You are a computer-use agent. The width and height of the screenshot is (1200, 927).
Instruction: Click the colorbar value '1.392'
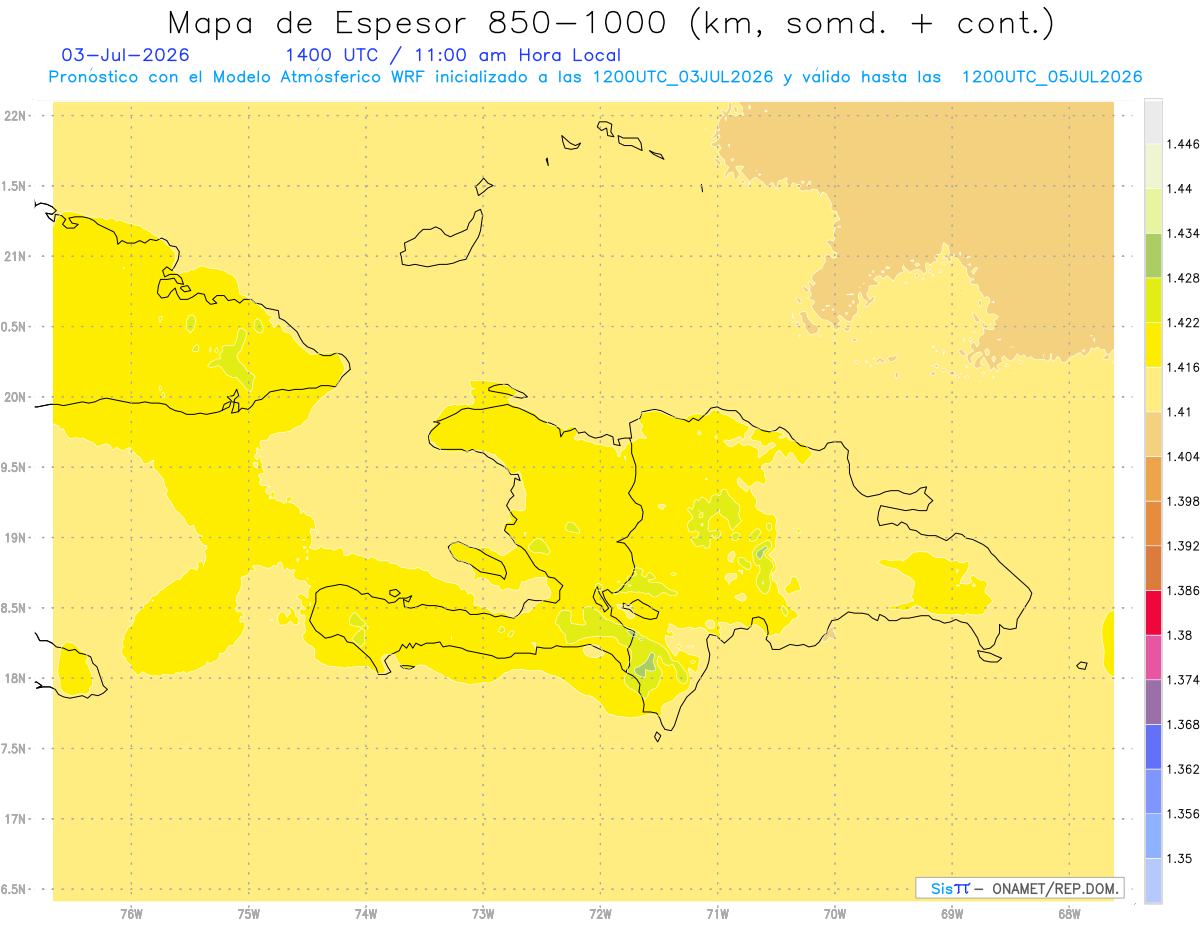point(1185,546)
